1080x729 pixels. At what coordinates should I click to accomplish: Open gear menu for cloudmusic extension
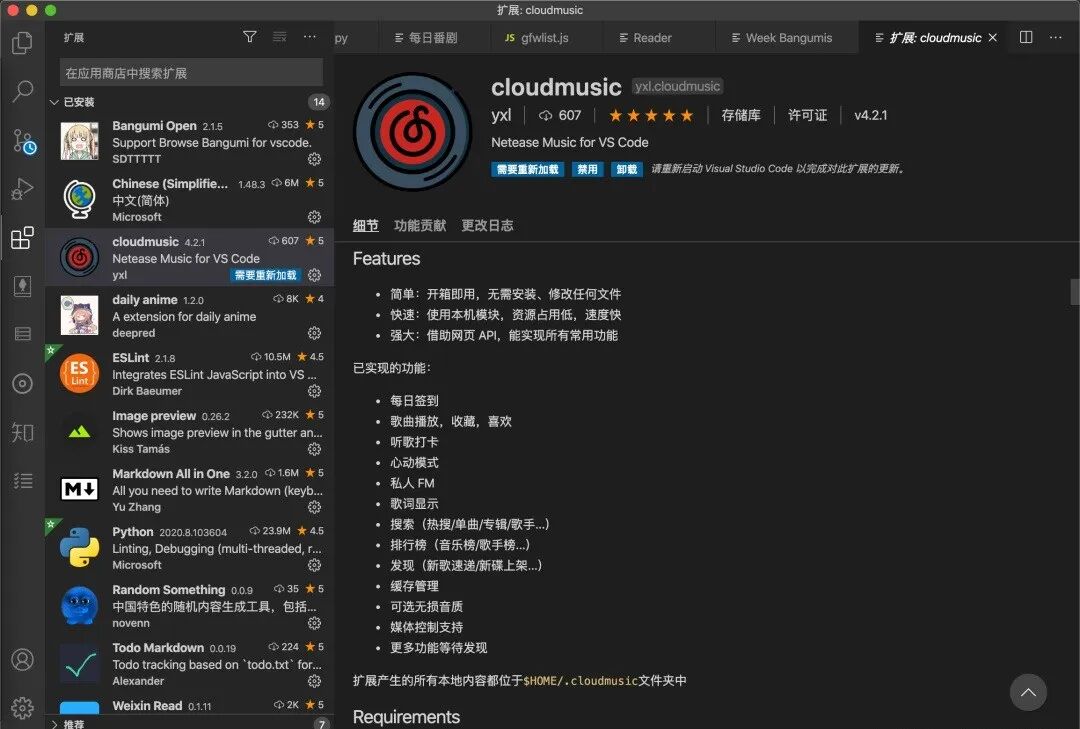click(x=315, y=275)
